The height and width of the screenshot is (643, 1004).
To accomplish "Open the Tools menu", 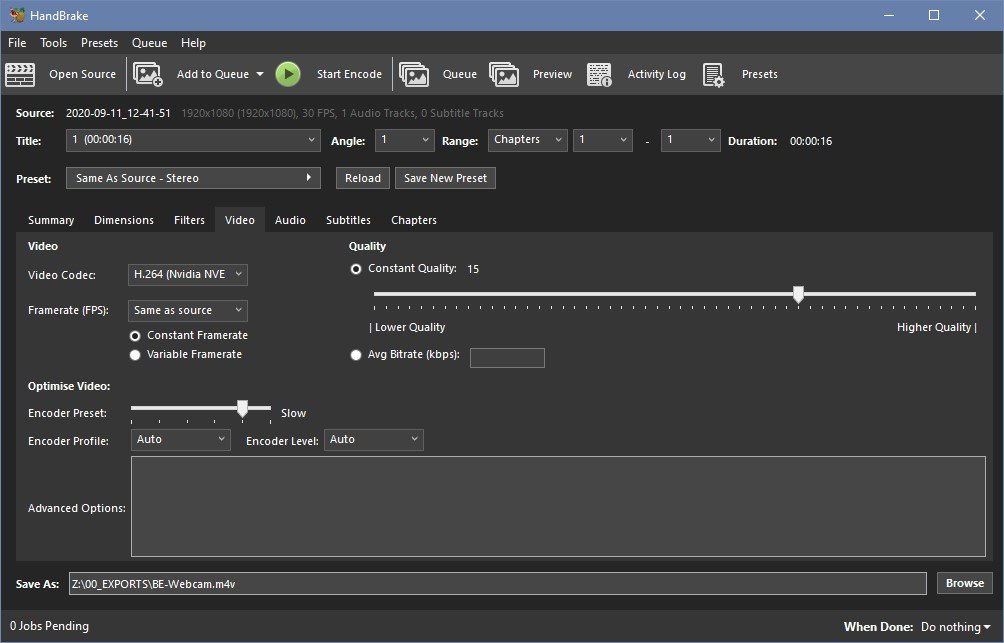I will pyautogui.click(x=54, y=43).
